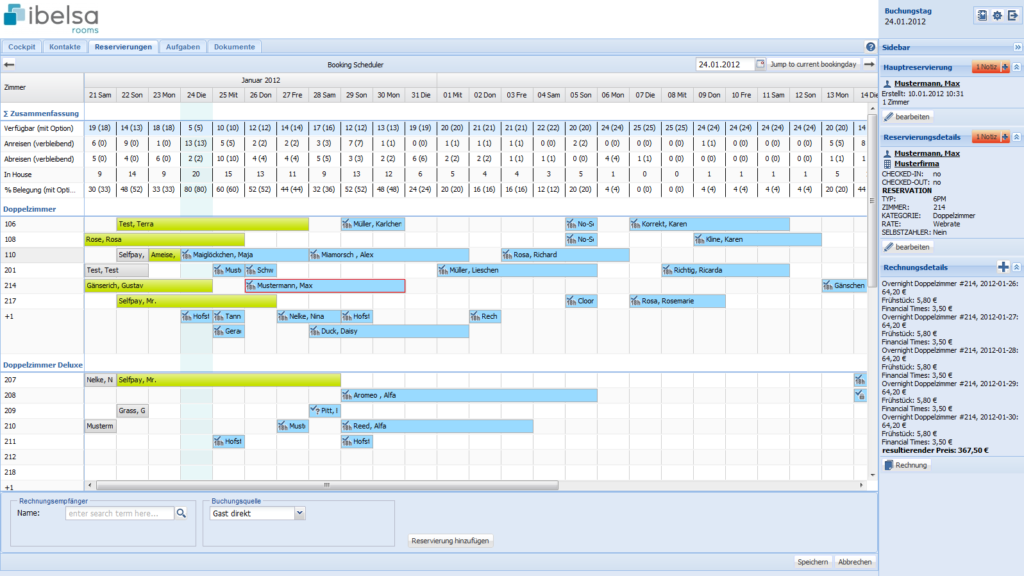
Task: Switch to the Cockpit tab
Action: click(22, 47)
